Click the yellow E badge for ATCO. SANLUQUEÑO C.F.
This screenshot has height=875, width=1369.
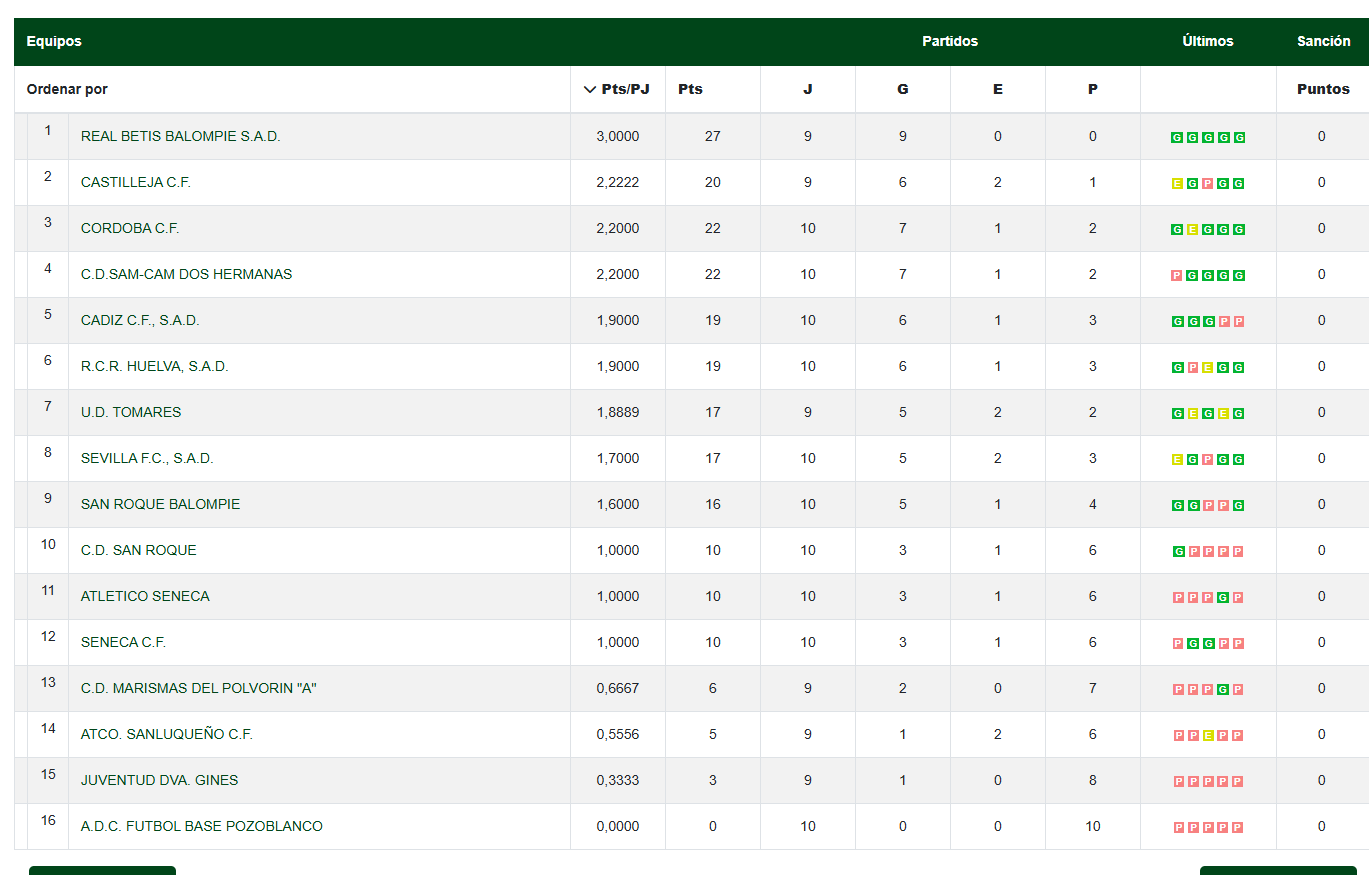(1208, 736)
